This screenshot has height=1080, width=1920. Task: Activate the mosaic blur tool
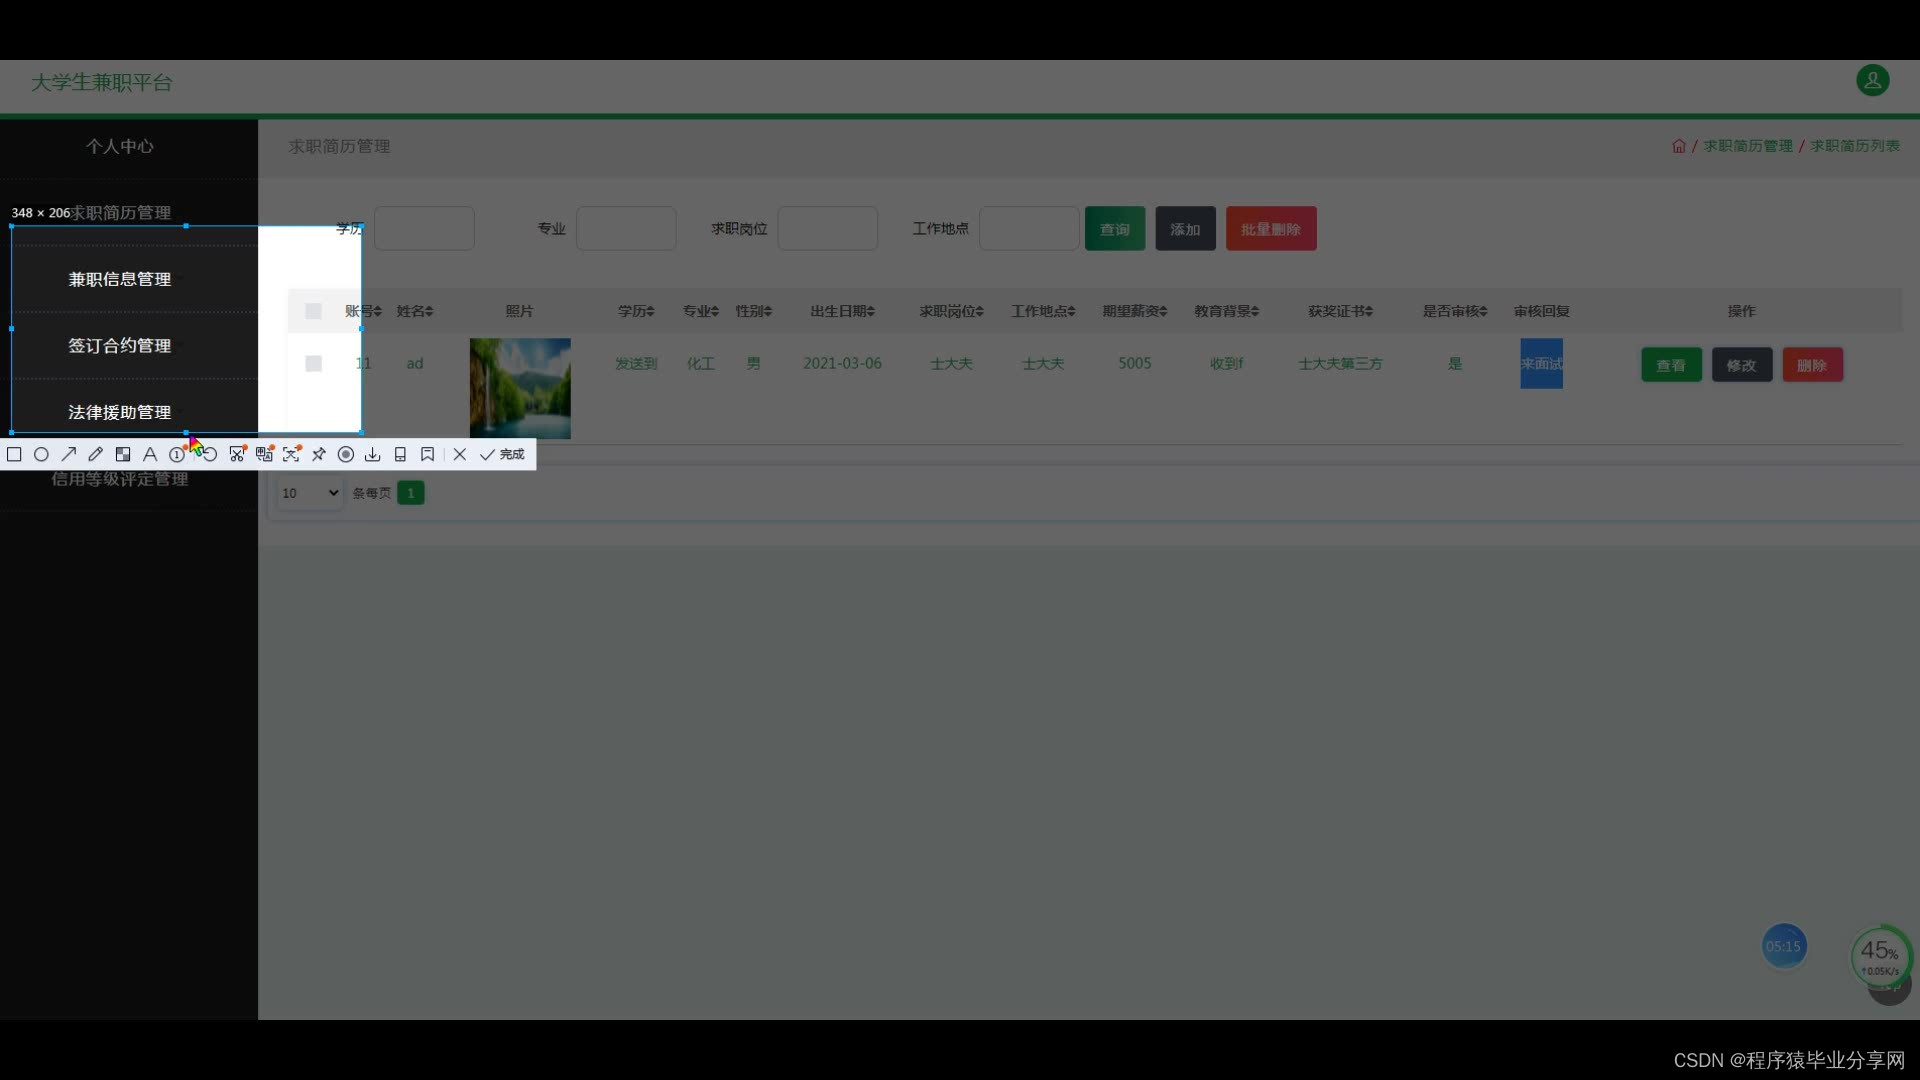point(123,454)
